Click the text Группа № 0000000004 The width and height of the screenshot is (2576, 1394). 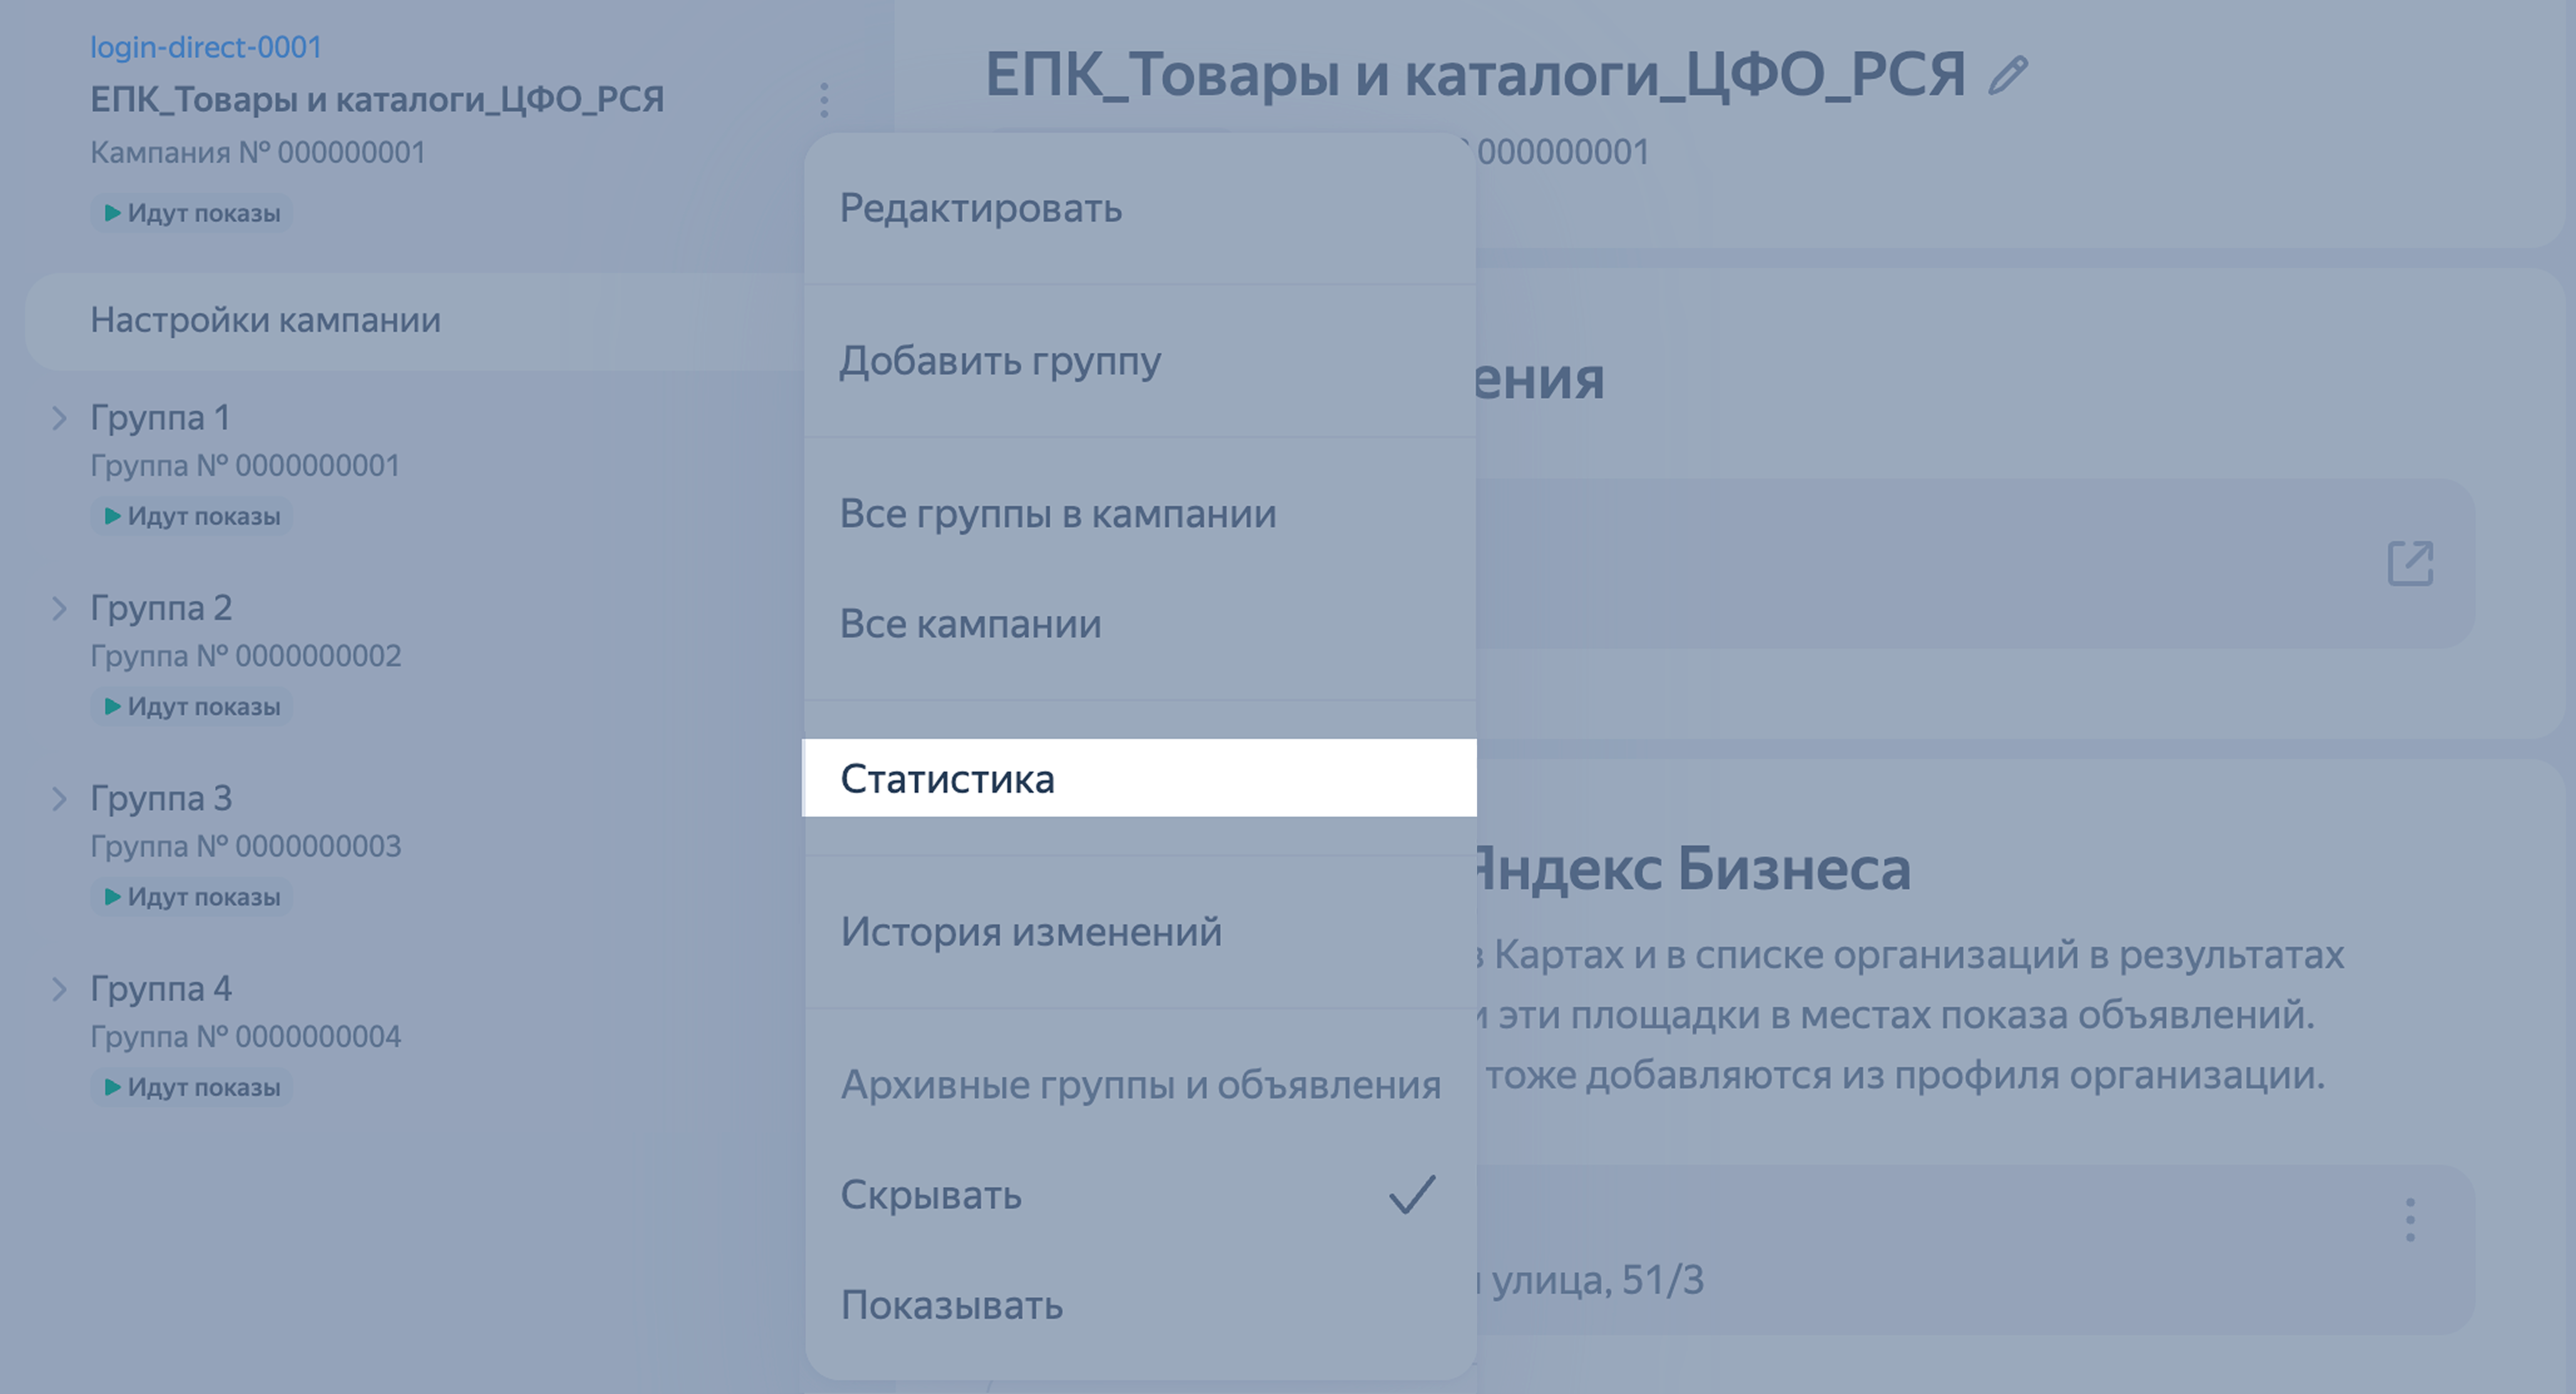point(246,1037)
